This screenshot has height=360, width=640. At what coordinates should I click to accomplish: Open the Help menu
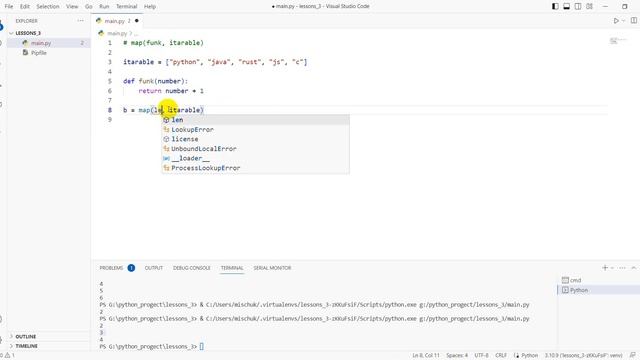point(150,6)
